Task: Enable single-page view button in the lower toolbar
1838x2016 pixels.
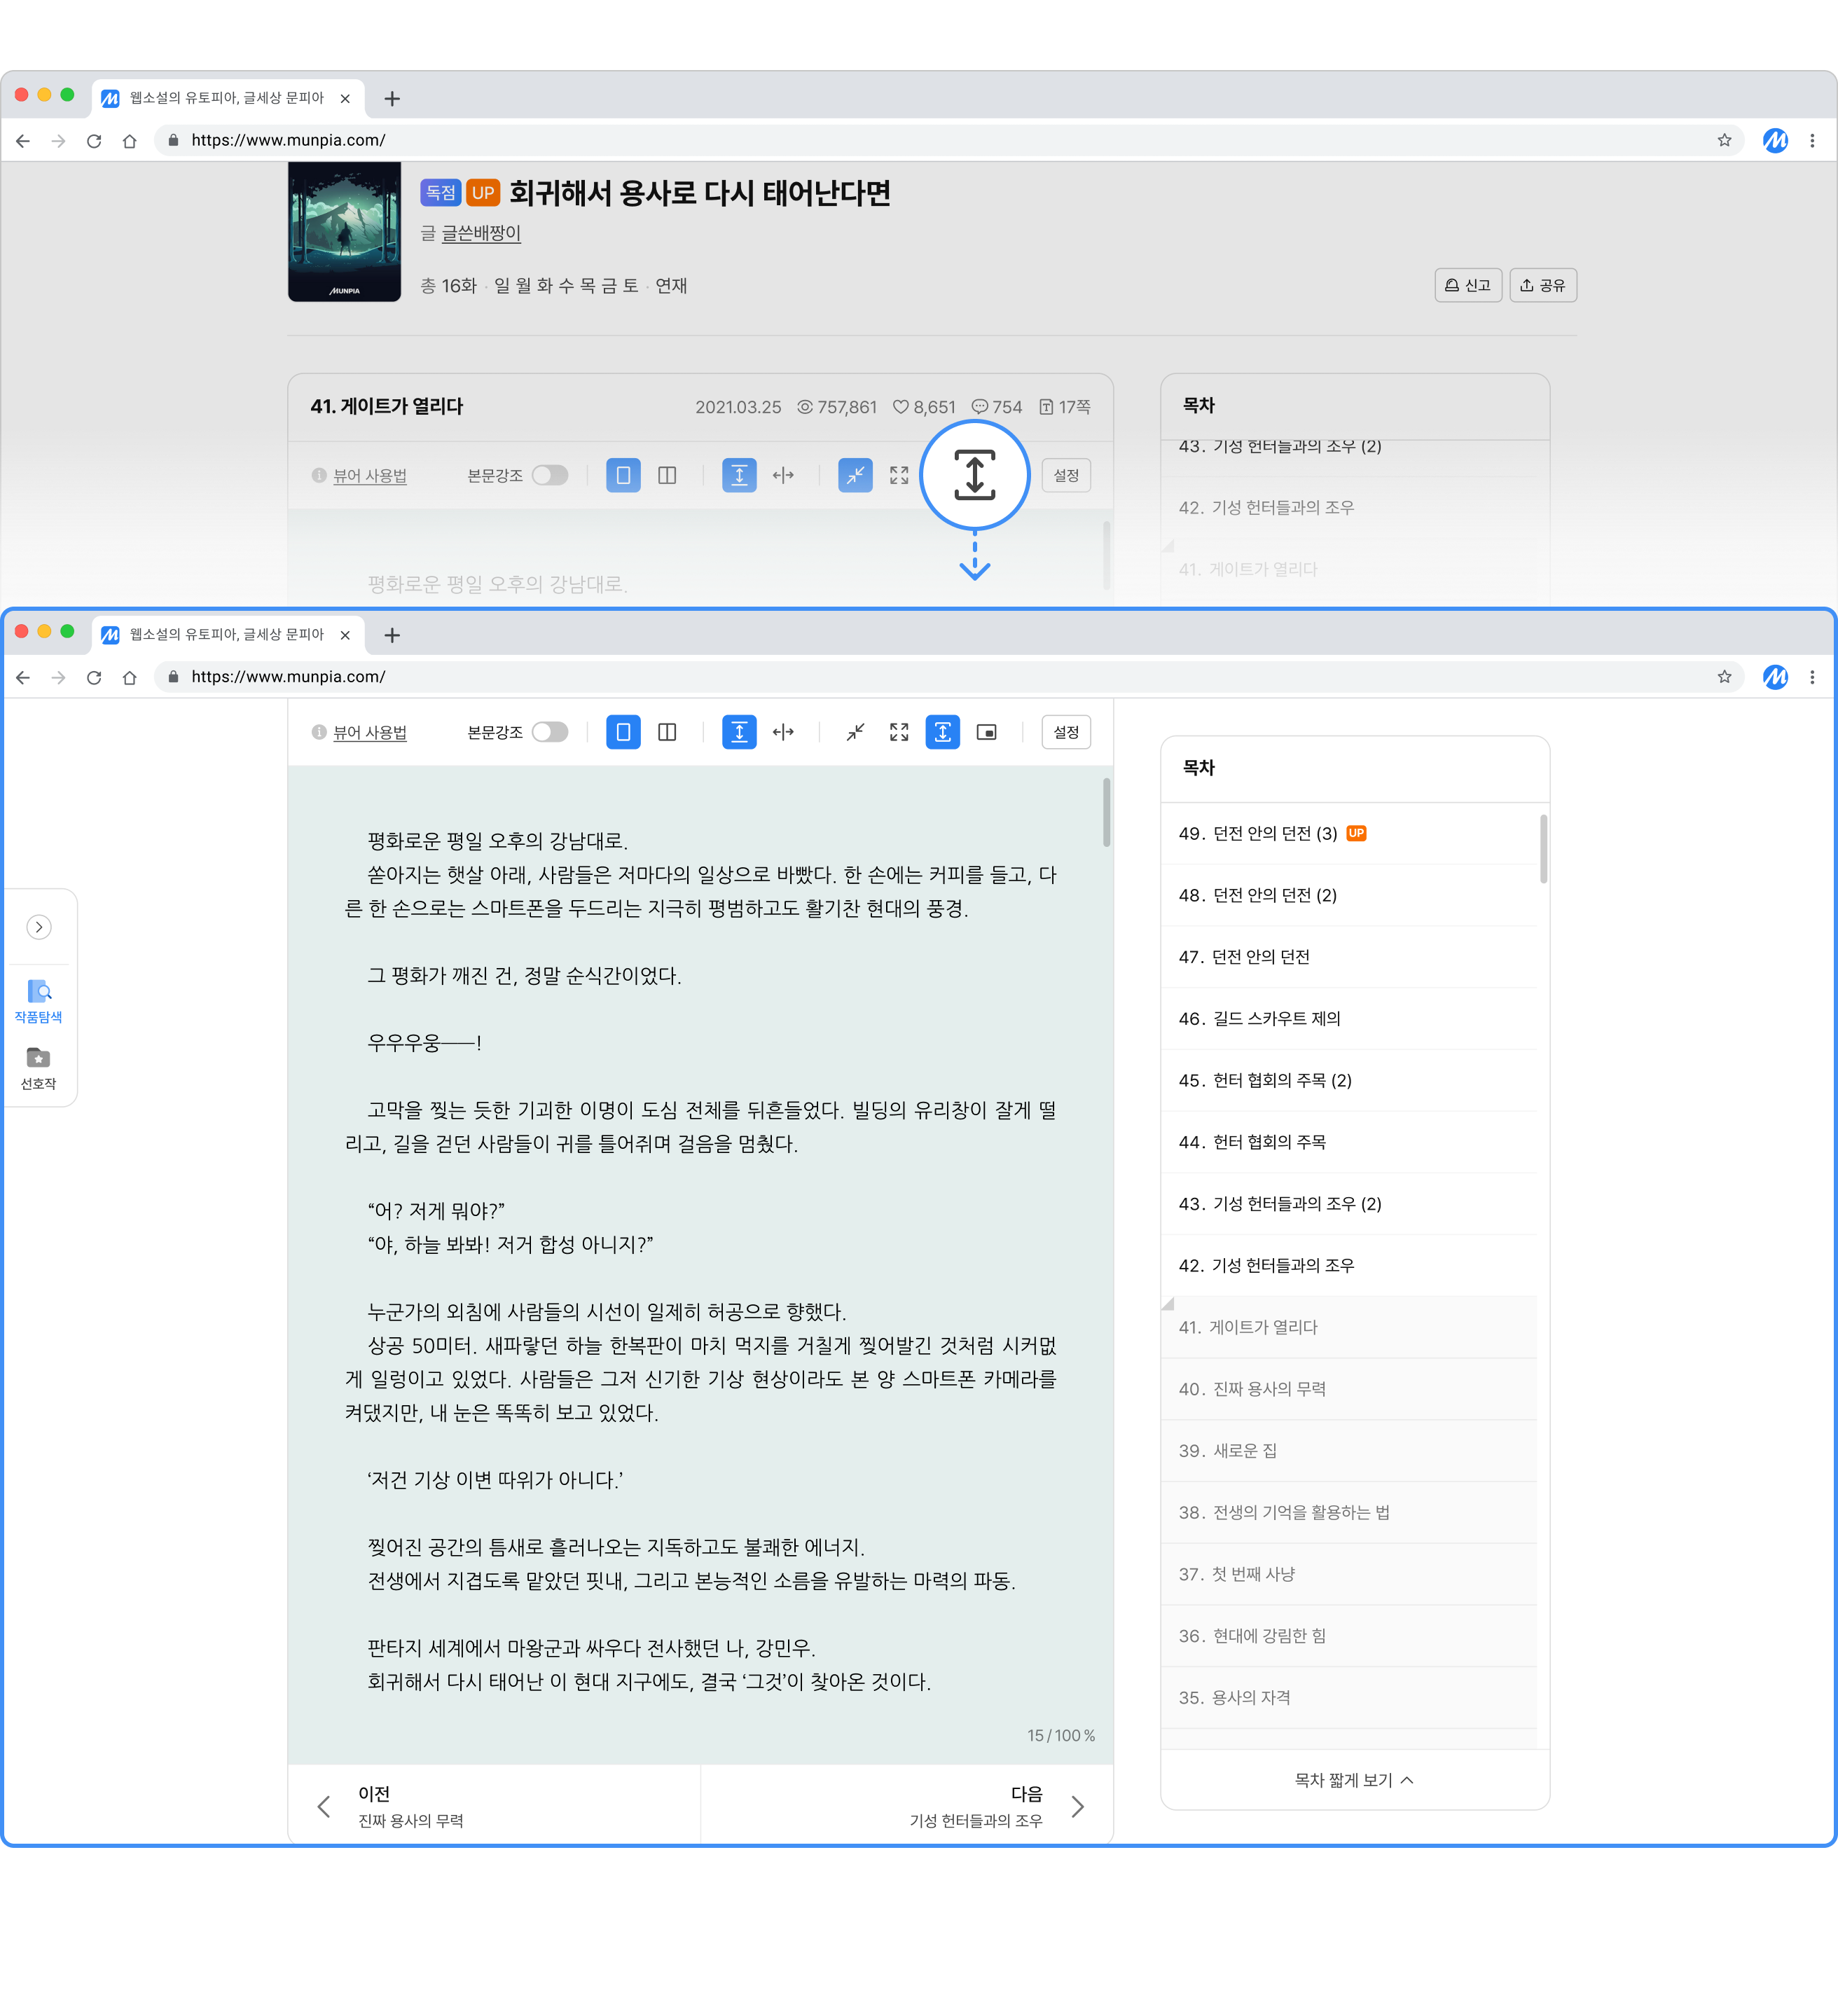Action: 623,732
